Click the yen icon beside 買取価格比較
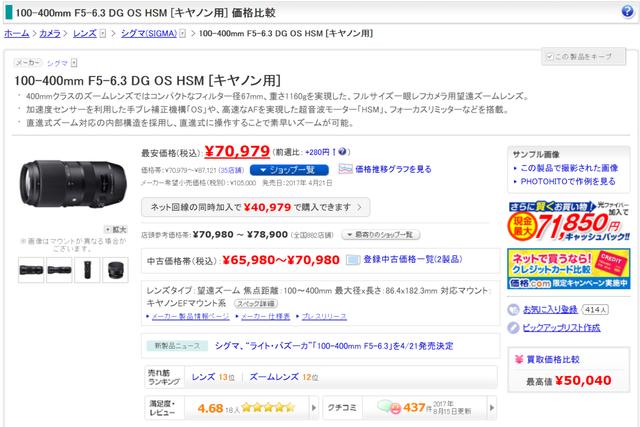 click(519, 359)
